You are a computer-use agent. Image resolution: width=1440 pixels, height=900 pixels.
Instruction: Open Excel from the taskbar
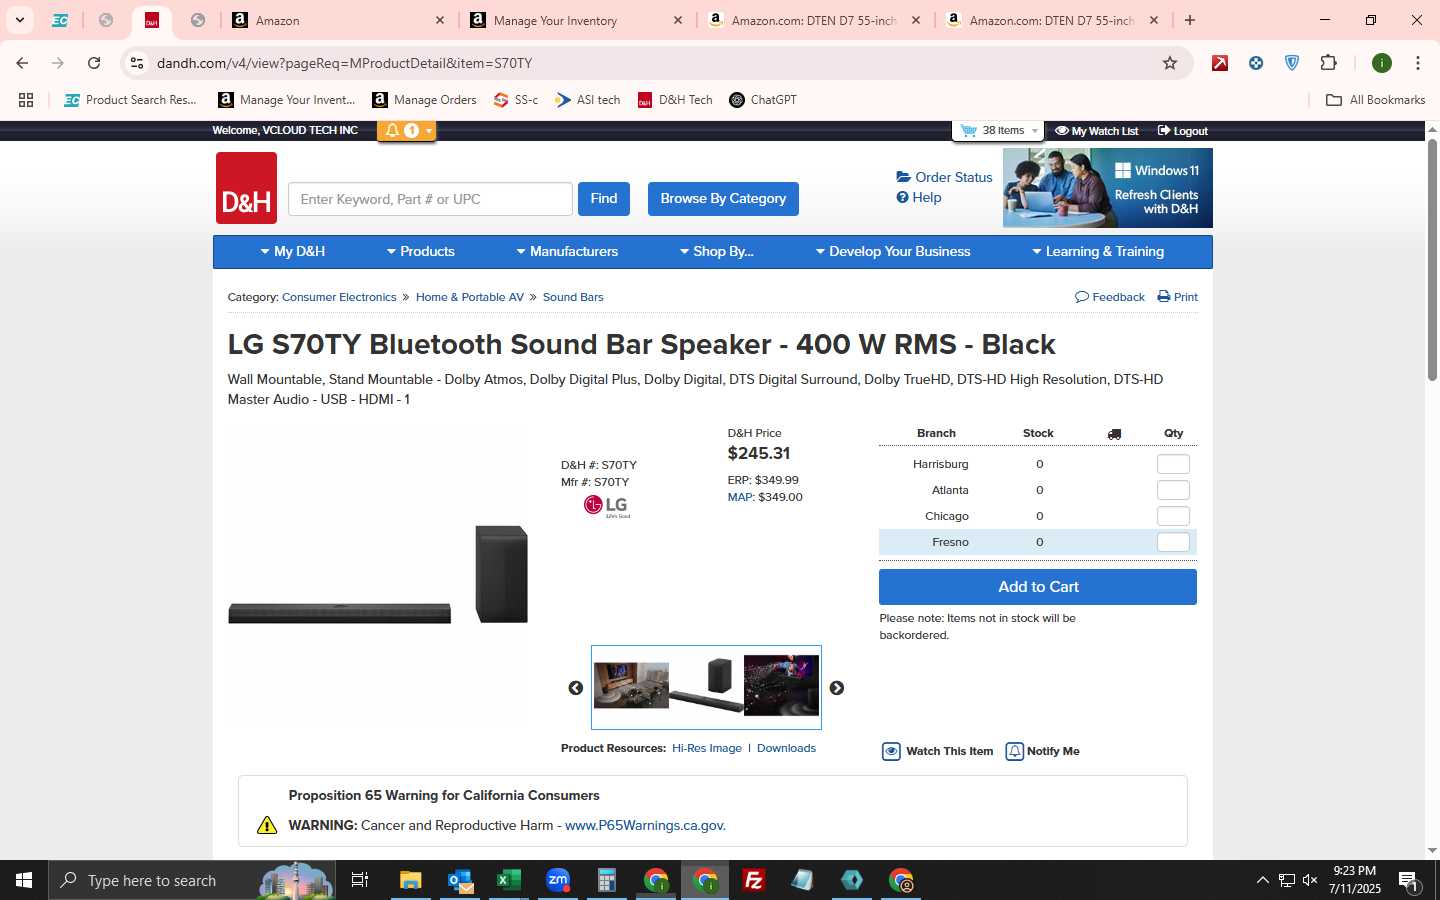(508, 880)
